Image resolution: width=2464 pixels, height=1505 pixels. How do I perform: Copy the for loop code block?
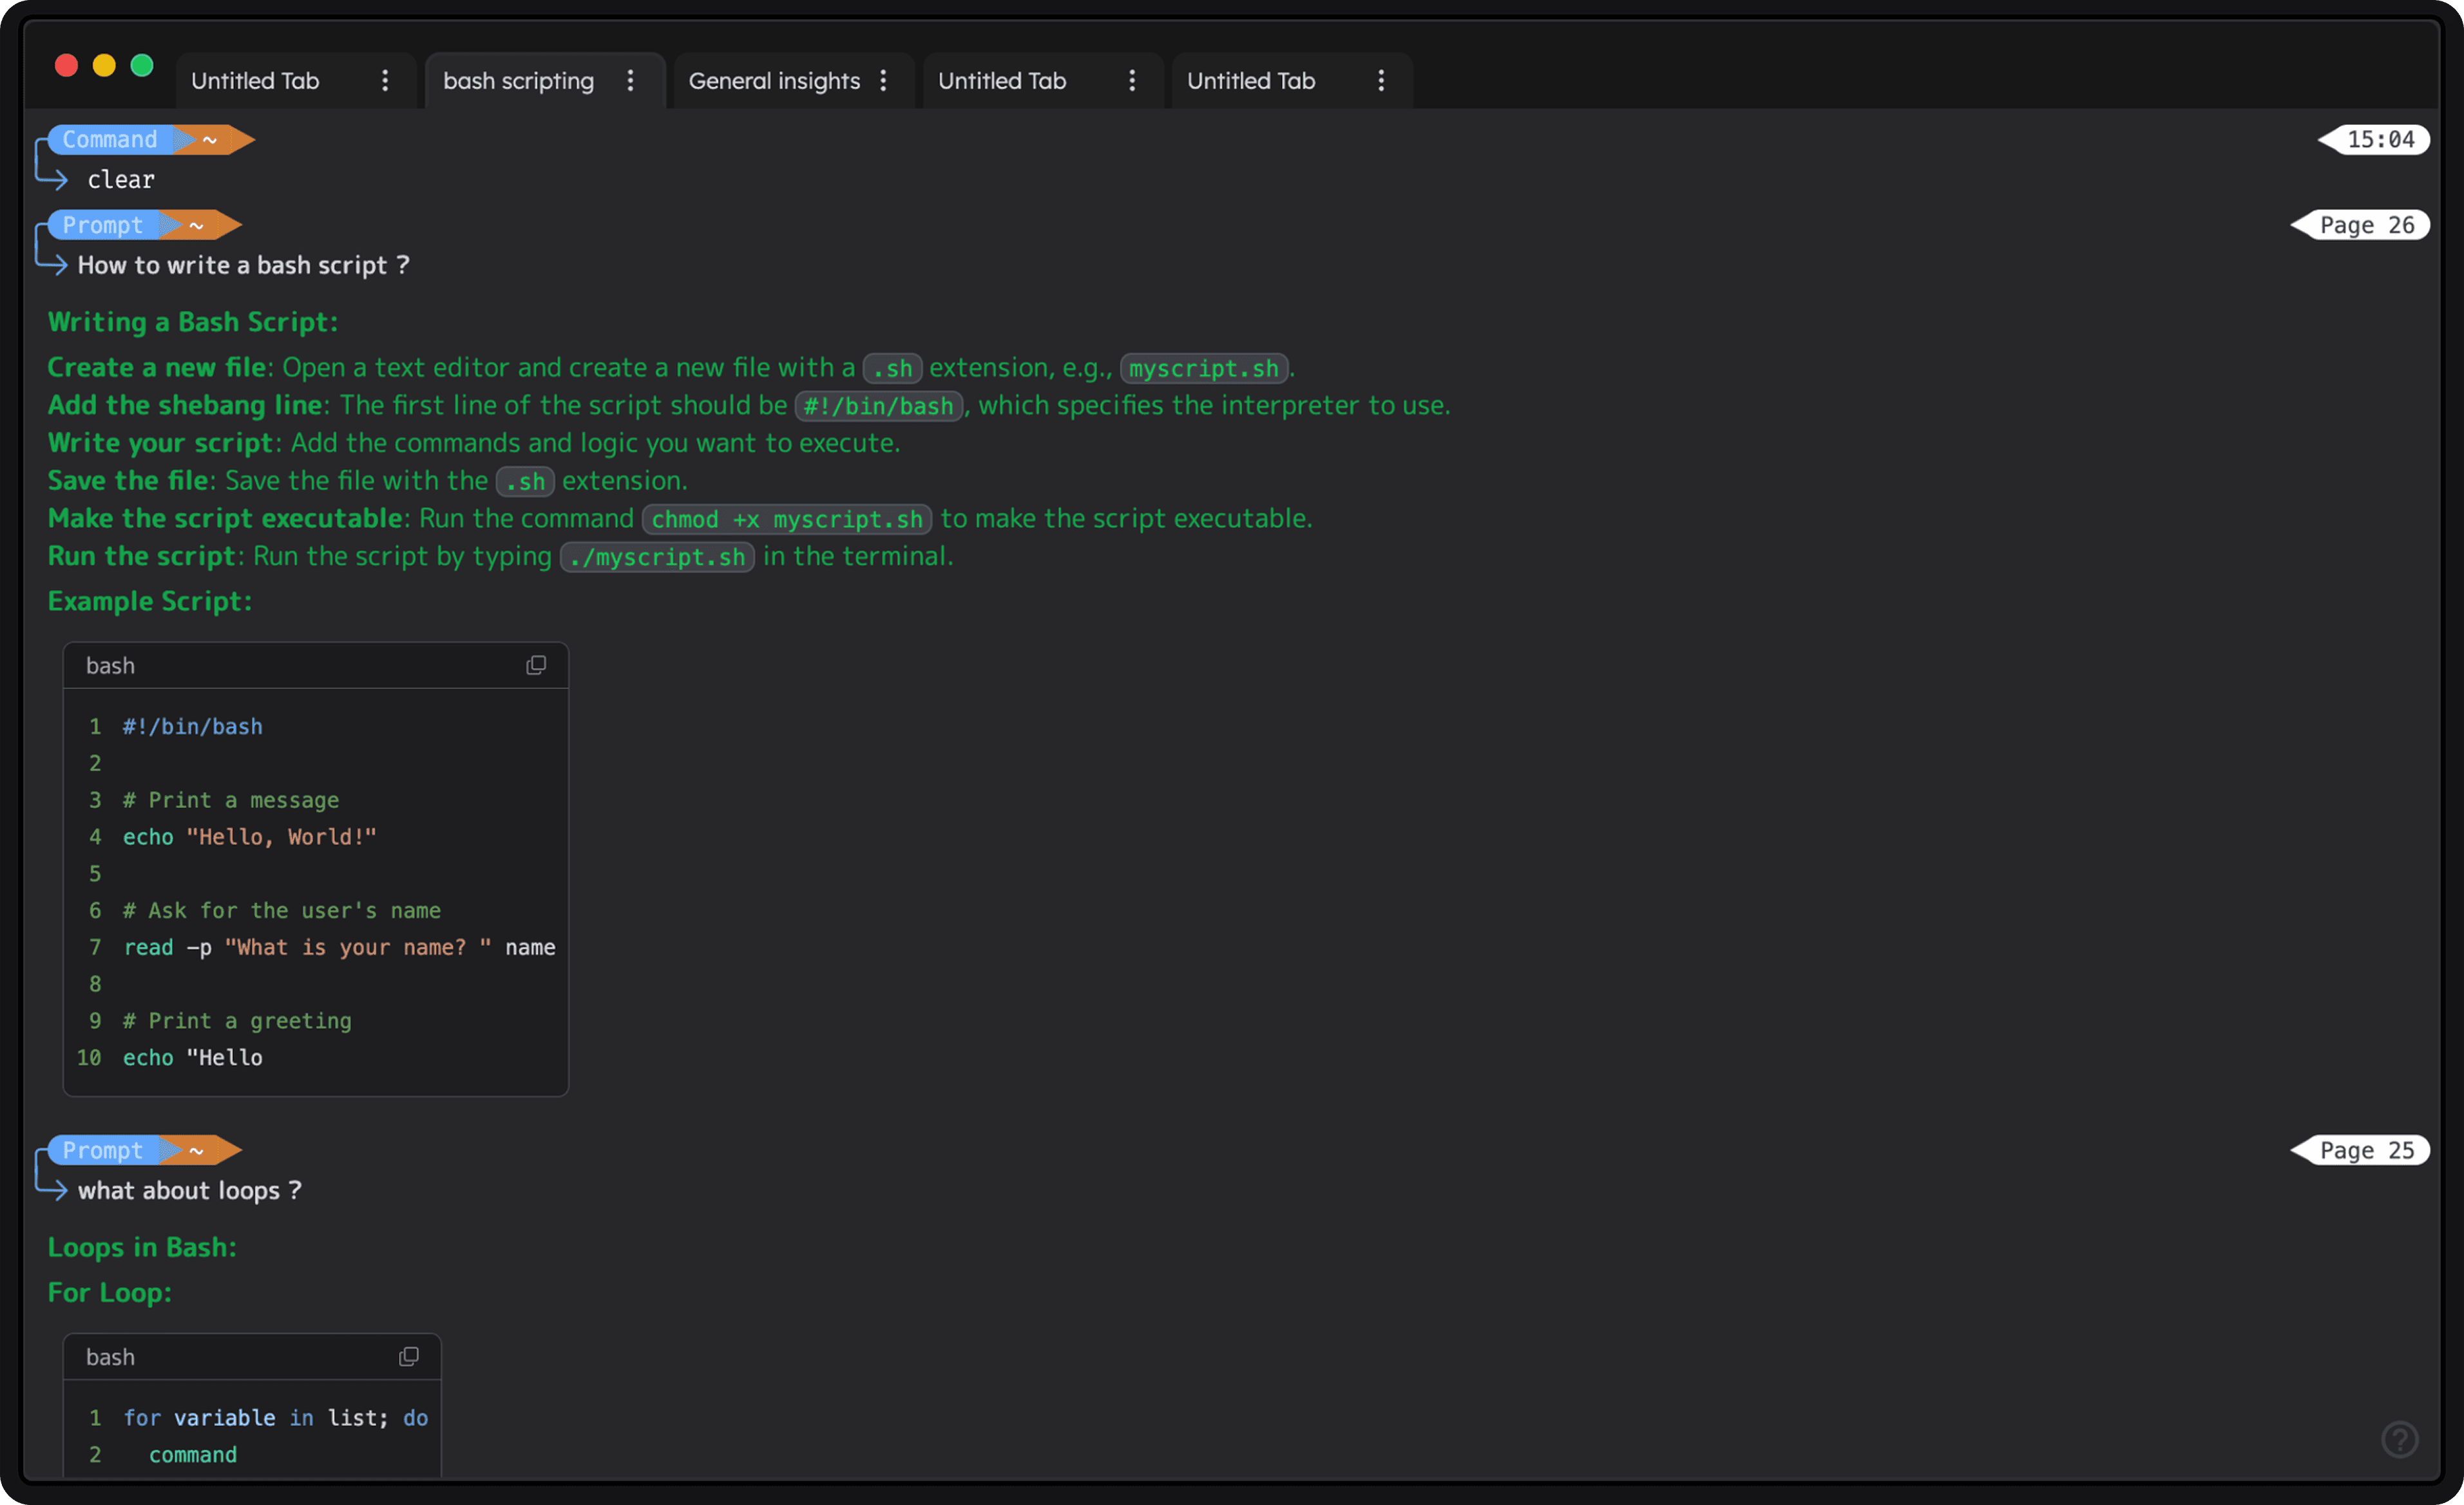click(x=409, y=1356)
